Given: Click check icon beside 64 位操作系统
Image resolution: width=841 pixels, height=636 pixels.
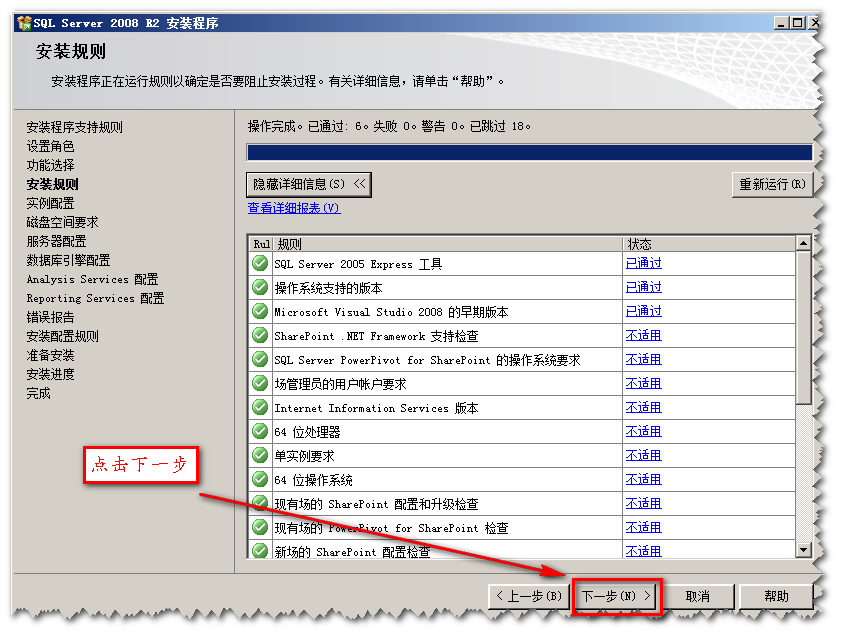Looking at the screenshot, I should (x=260, y=479).
